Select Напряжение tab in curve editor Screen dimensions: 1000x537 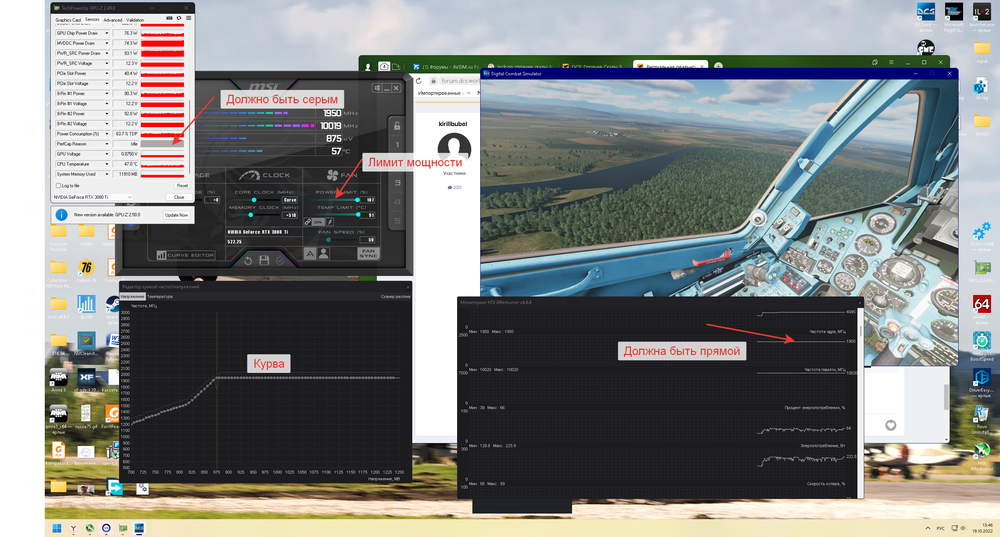(x=132, y=297)
